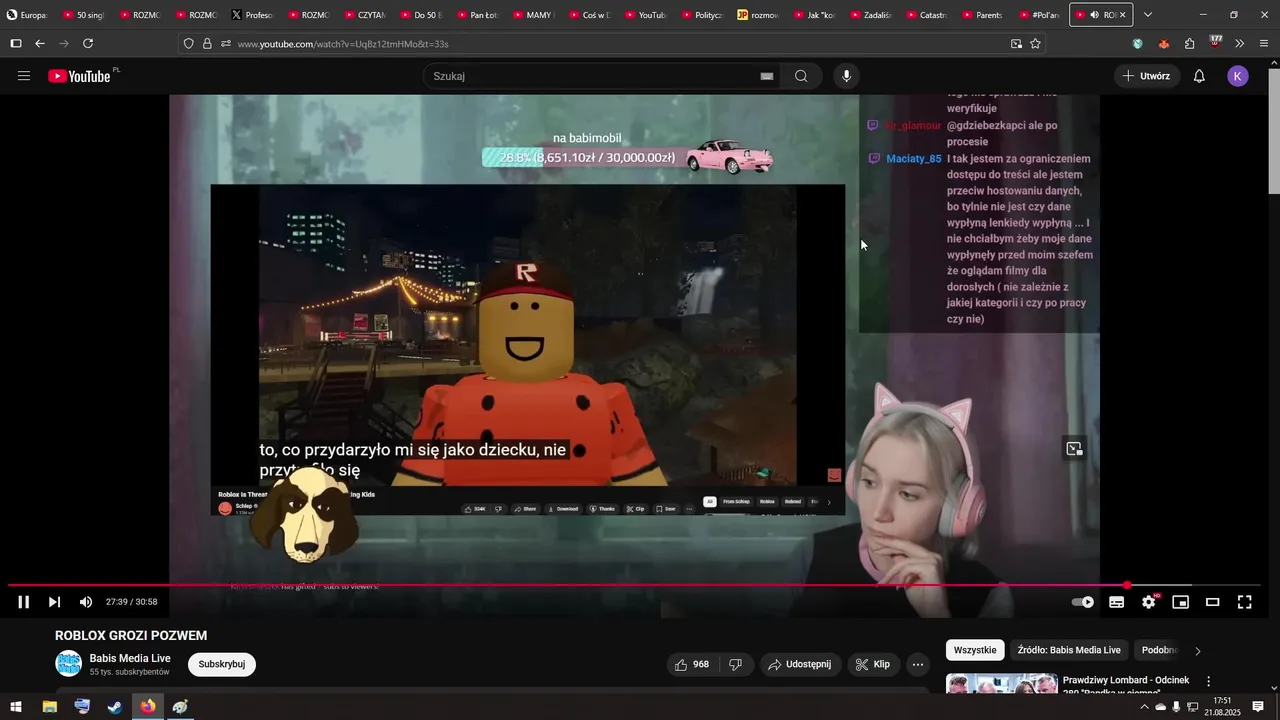Open the more actions ellipsis under video

(918, 664)
